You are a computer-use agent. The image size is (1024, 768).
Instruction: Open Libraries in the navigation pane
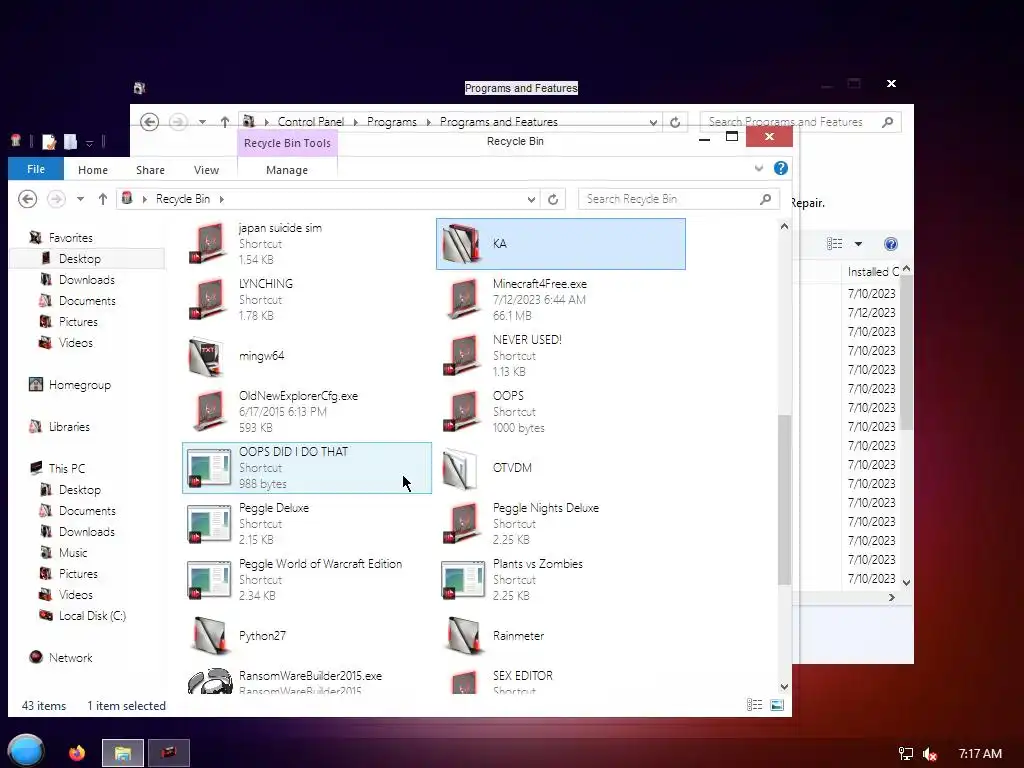(69, 426)
